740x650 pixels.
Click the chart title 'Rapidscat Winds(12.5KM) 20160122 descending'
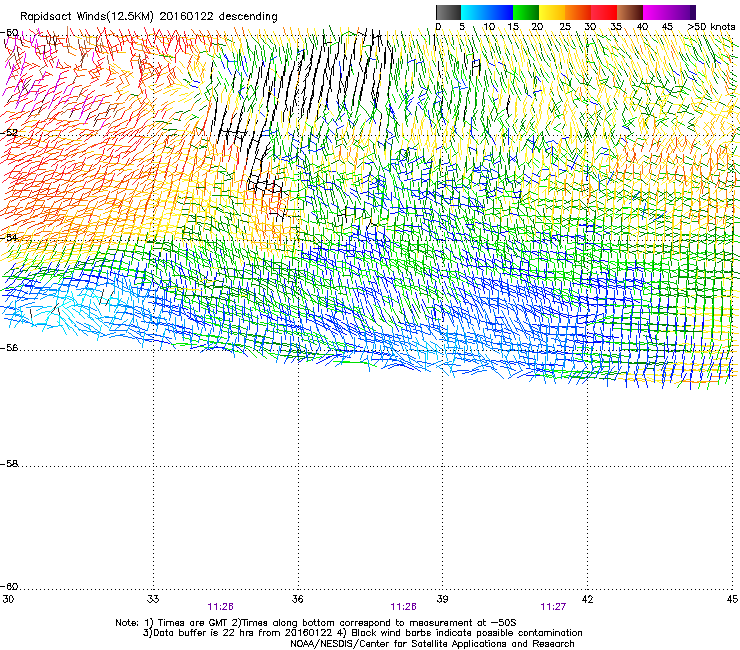pyautogui.click(x=149, y=17)
